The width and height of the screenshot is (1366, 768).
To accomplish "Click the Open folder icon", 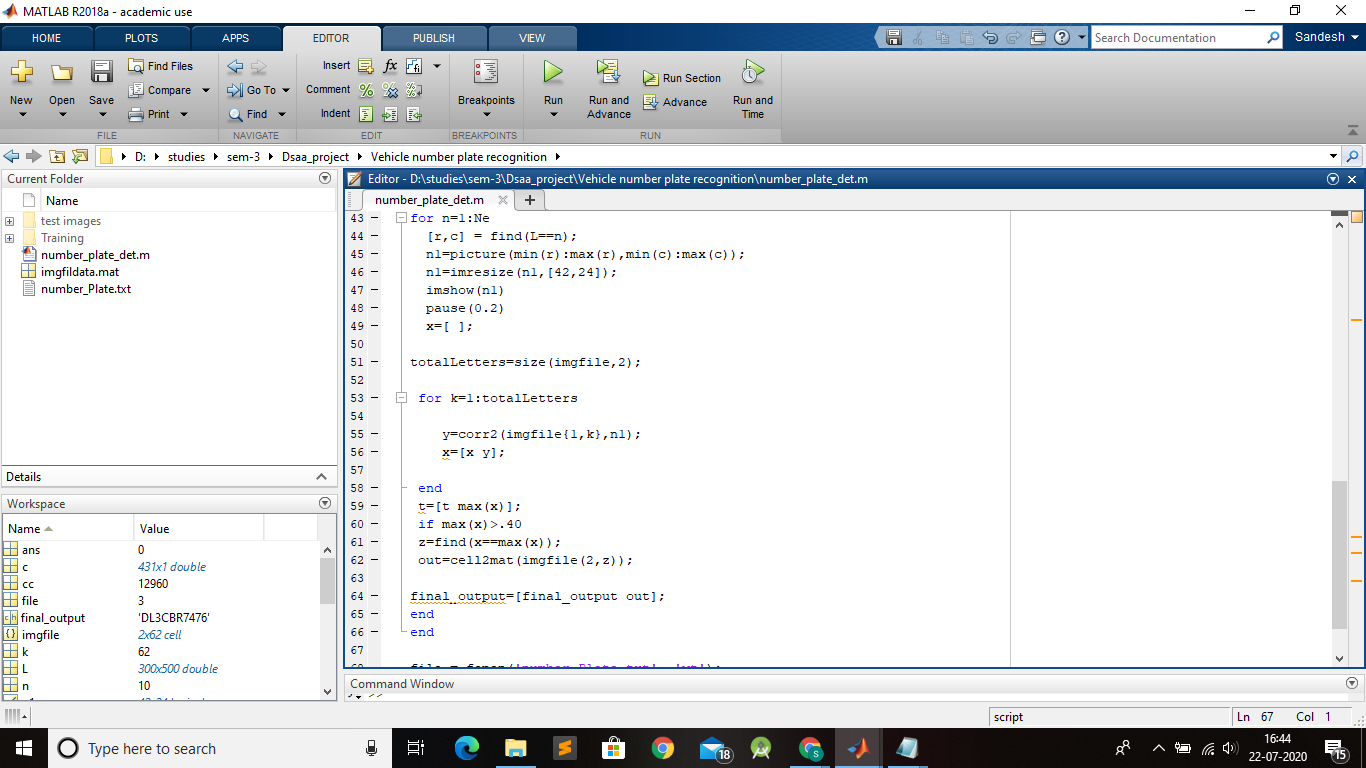I will pyautogui.click(x=62, y=73).
